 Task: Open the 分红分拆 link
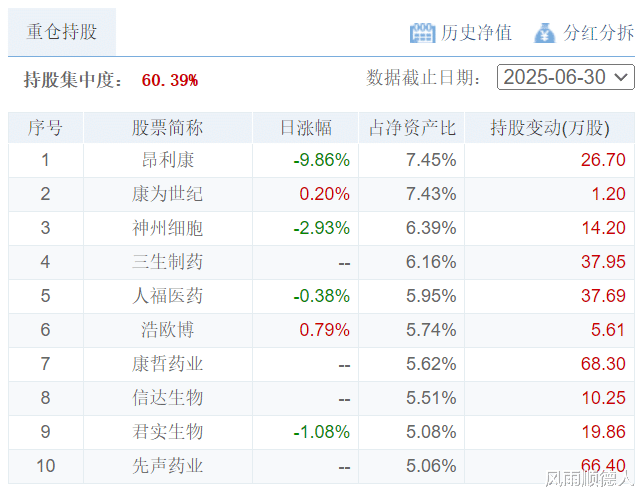[x=598, y=33]
